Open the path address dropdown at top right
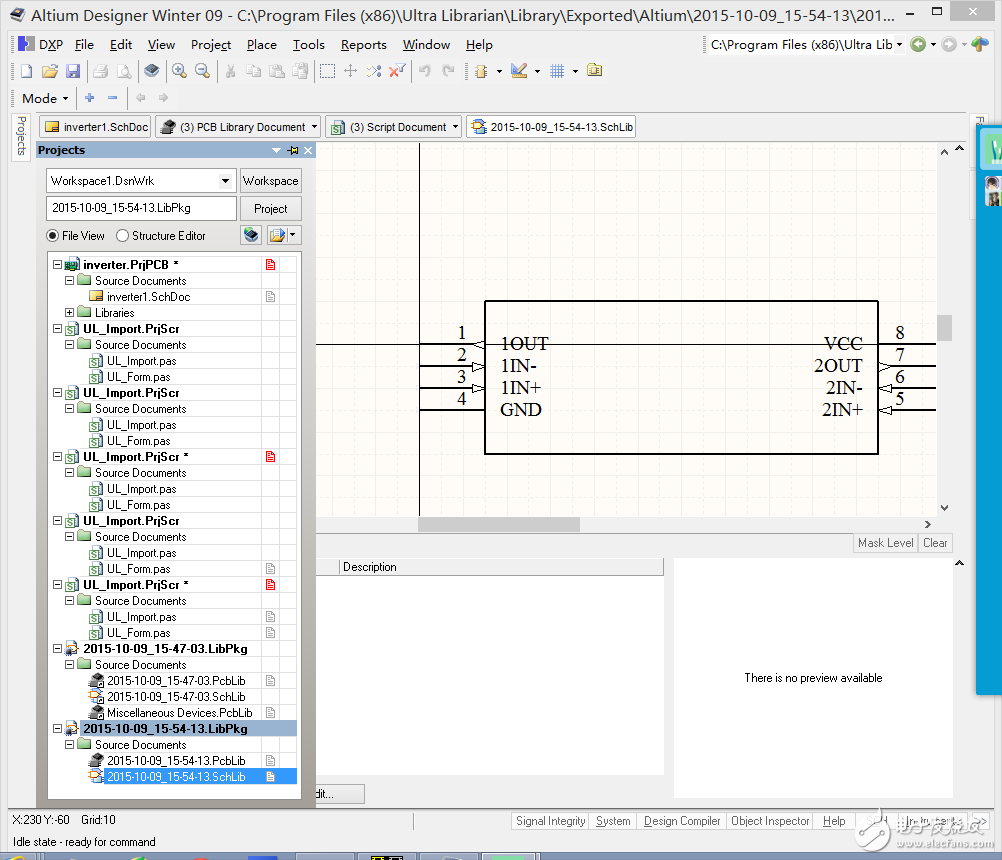 [899, 44]
